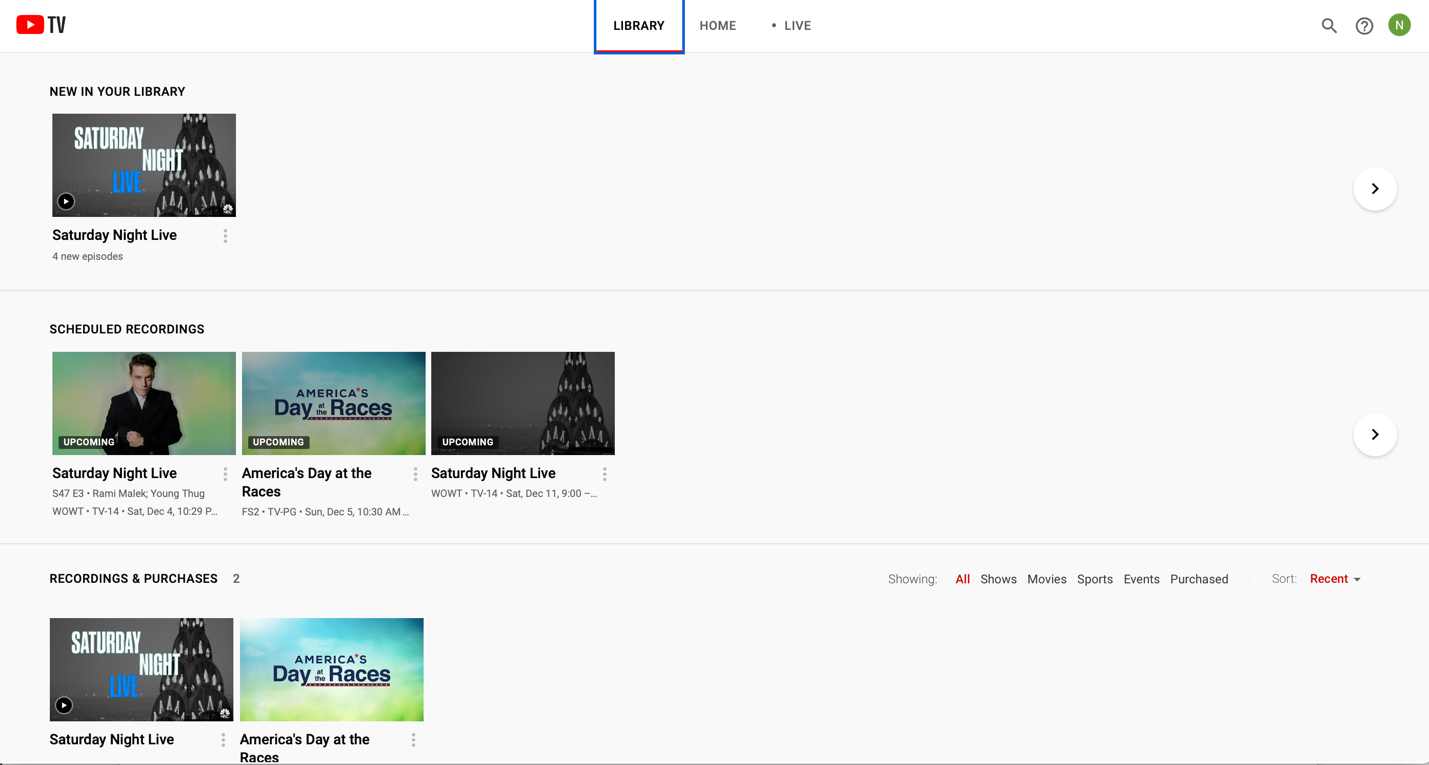The height and width of the screenshot is (765, 1429).
Task: Filter recordings by Movies
Action: click(x=1047, y=579)
